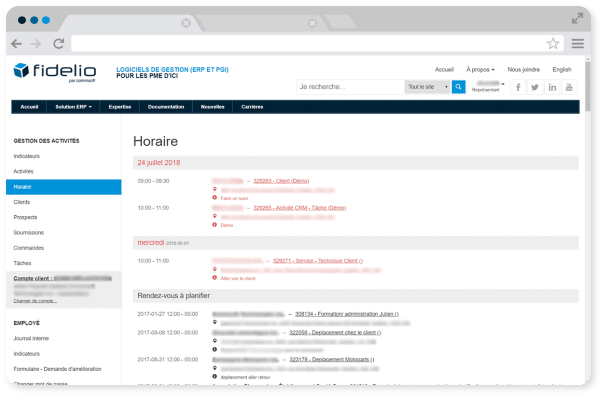
Task: Click the Changer de compte link
Action: (35, 301)
